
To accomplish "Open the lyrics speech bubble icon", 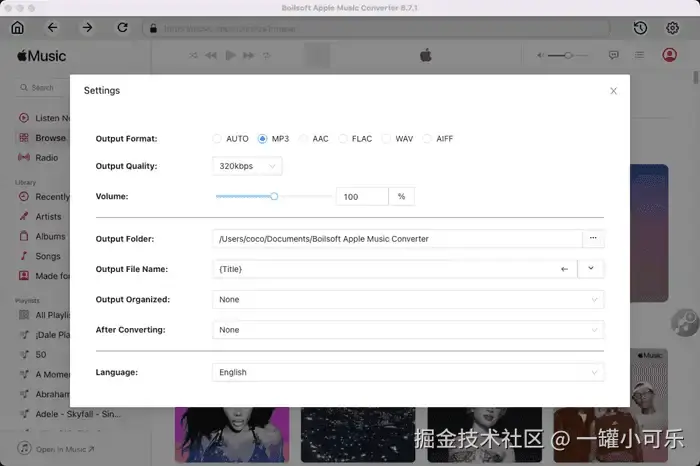I will tap(614, 55).
